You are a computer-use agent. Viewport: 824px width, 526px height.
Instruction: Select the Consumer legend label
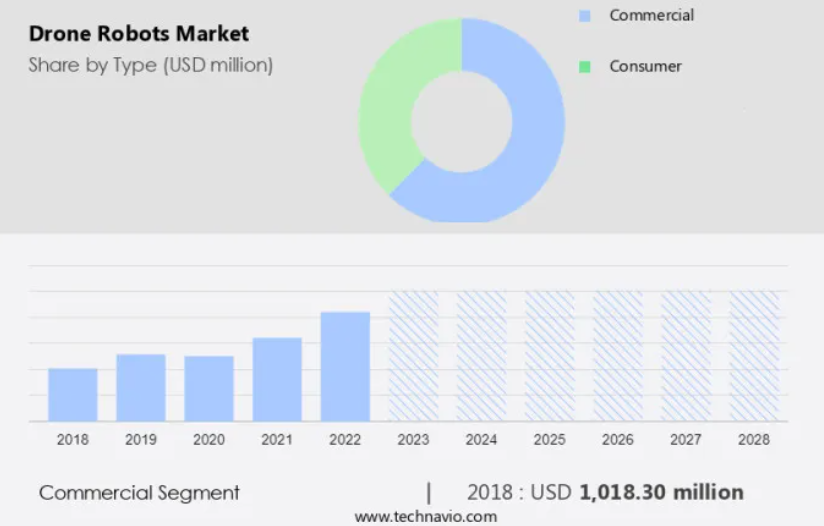pyautogui.click(x=645, y=66)
